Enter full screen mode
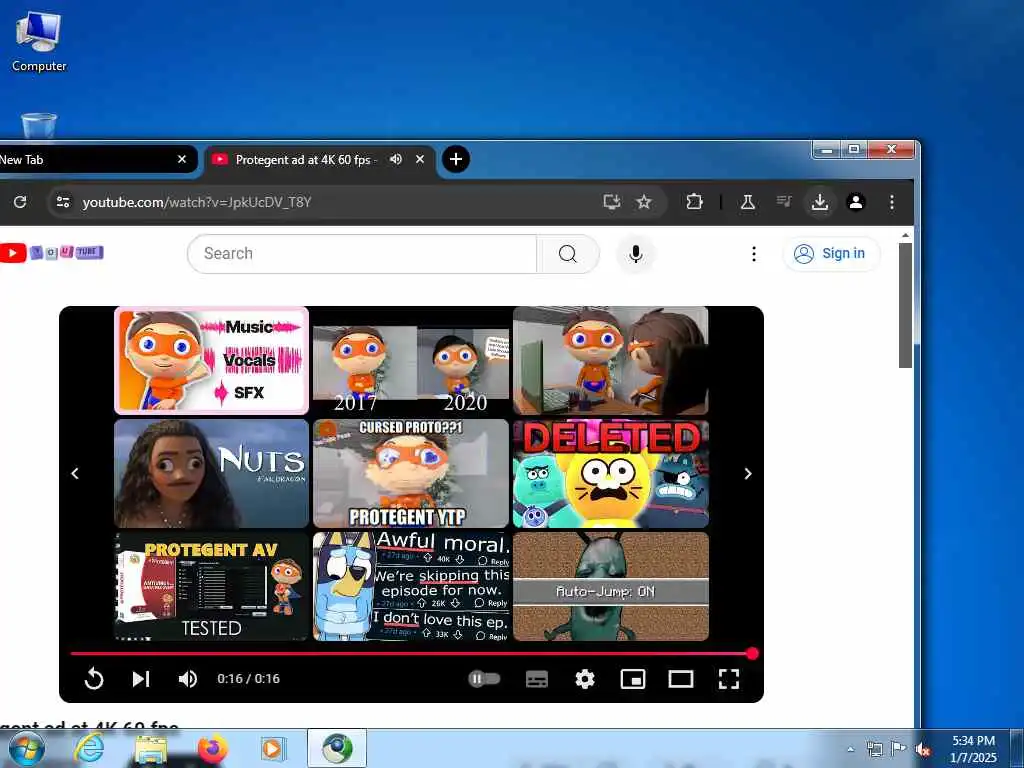This screenshot has width=1024, height=768. click(729, 679)
